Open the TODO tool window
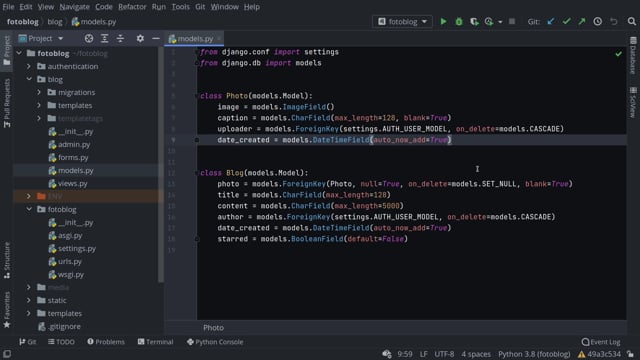This screenshot has height=360, width=640. coord(61,342)
